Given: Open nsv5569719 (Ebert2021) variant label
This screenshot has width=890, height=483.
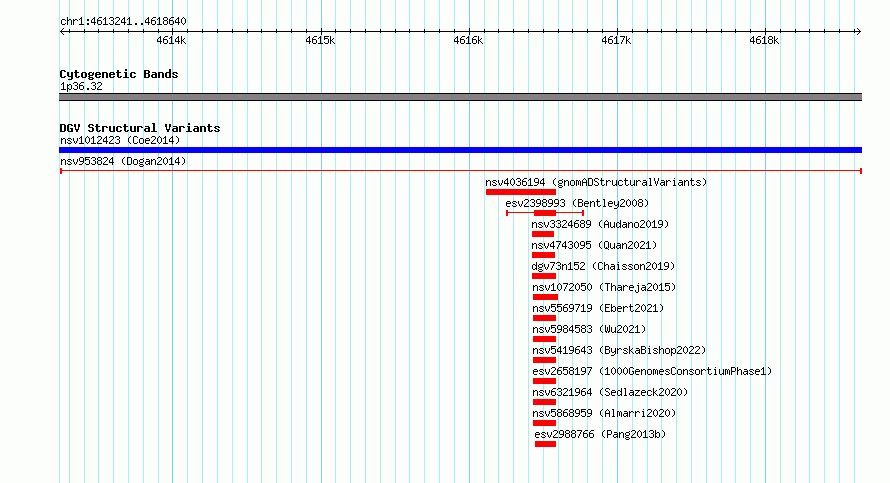Looking at the screenshot, I should tap(598, 308).
